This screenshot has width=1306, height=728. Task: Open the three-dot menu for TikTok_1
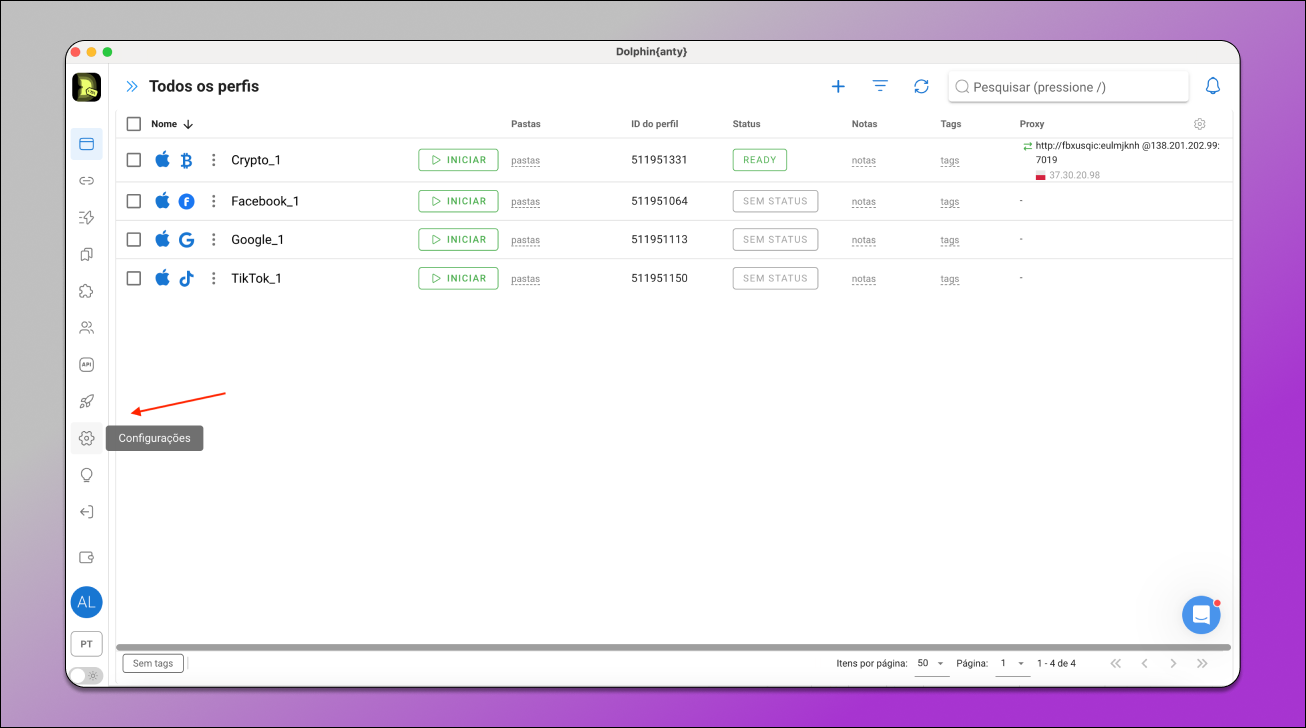(x=213, y=279)
